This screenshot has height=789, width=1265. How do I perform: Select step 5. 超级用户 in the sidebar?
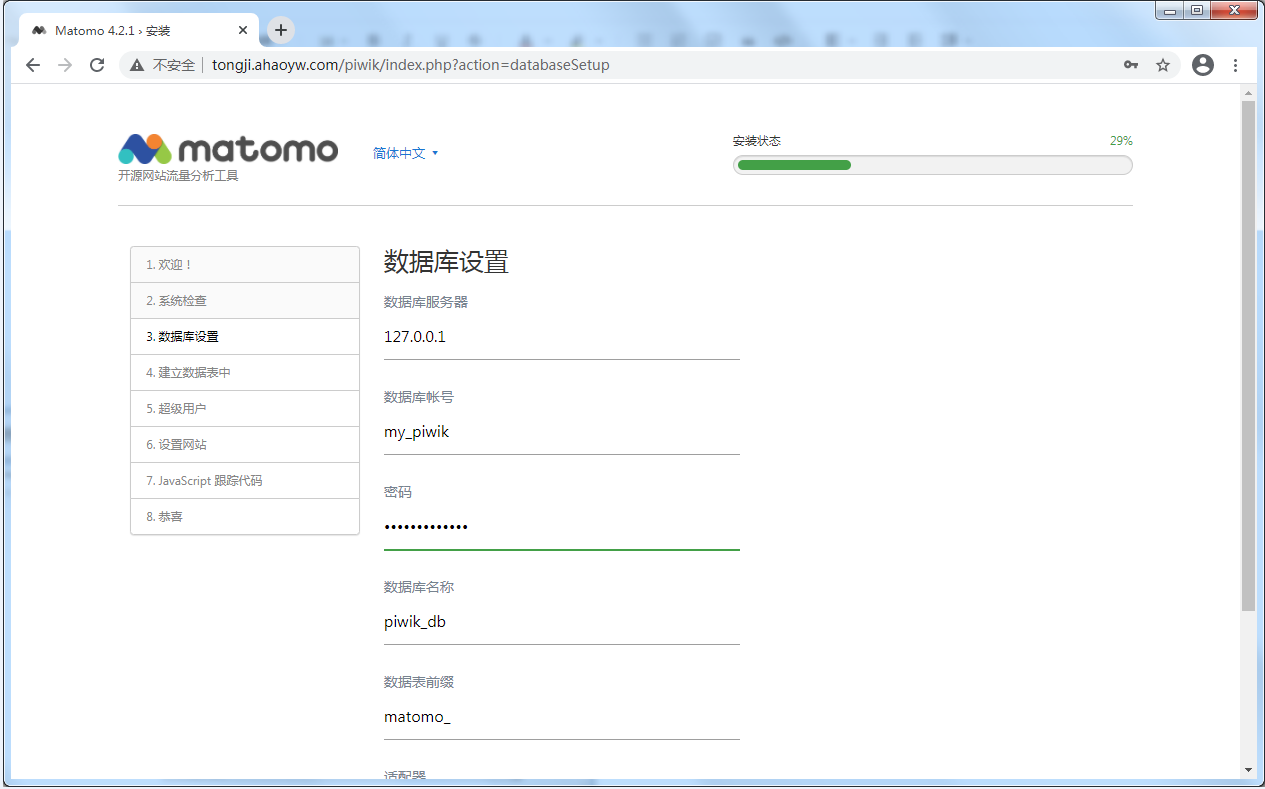coord(245,409)
